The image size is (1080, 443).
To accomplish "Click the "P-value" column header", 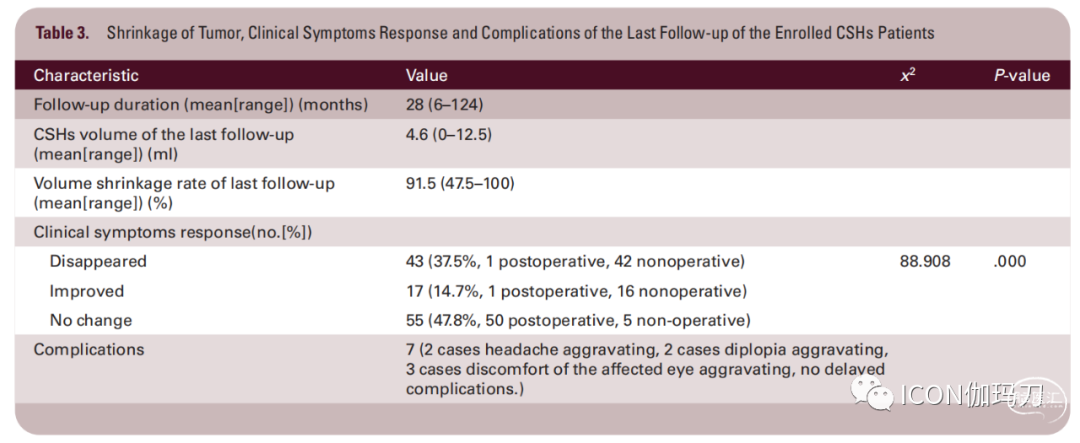I will (1021, 75).
